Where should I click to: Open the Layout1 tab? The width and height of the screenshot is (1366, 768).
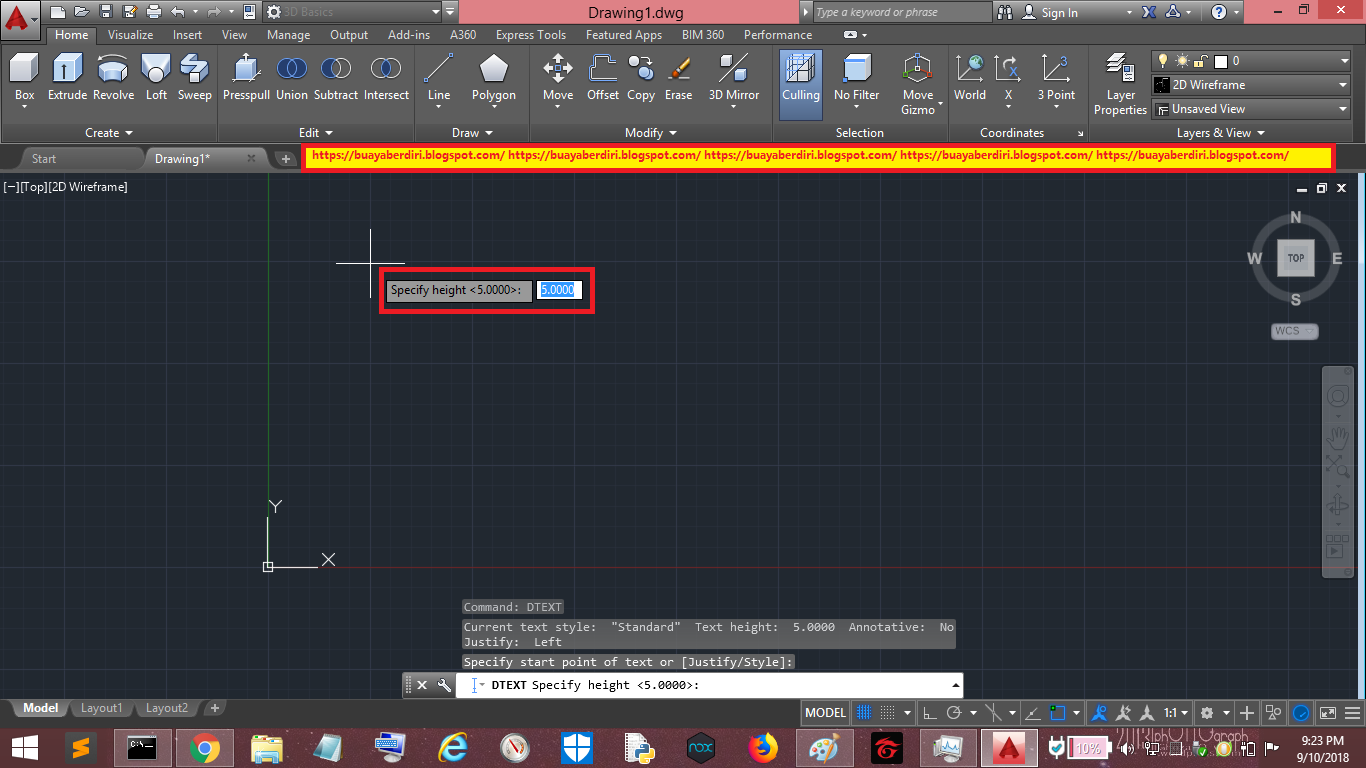[101, 707]
